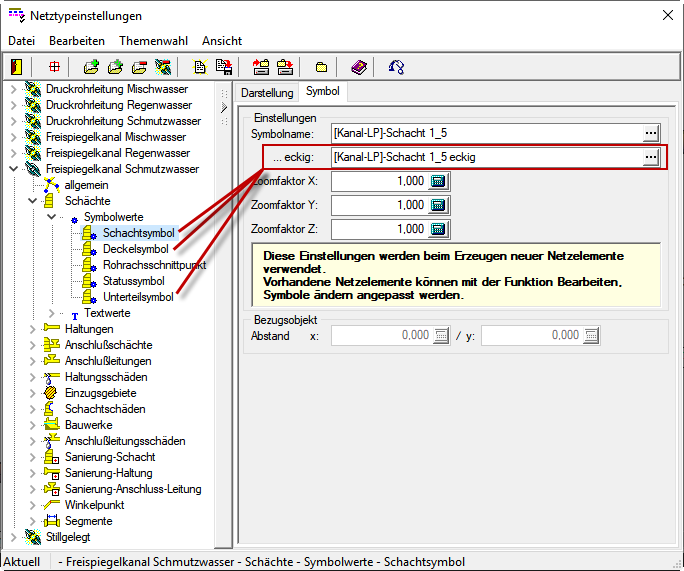Select the Deckelsymbol tree item
This screenshot has width=684, height=571.
tap(135, 249)
